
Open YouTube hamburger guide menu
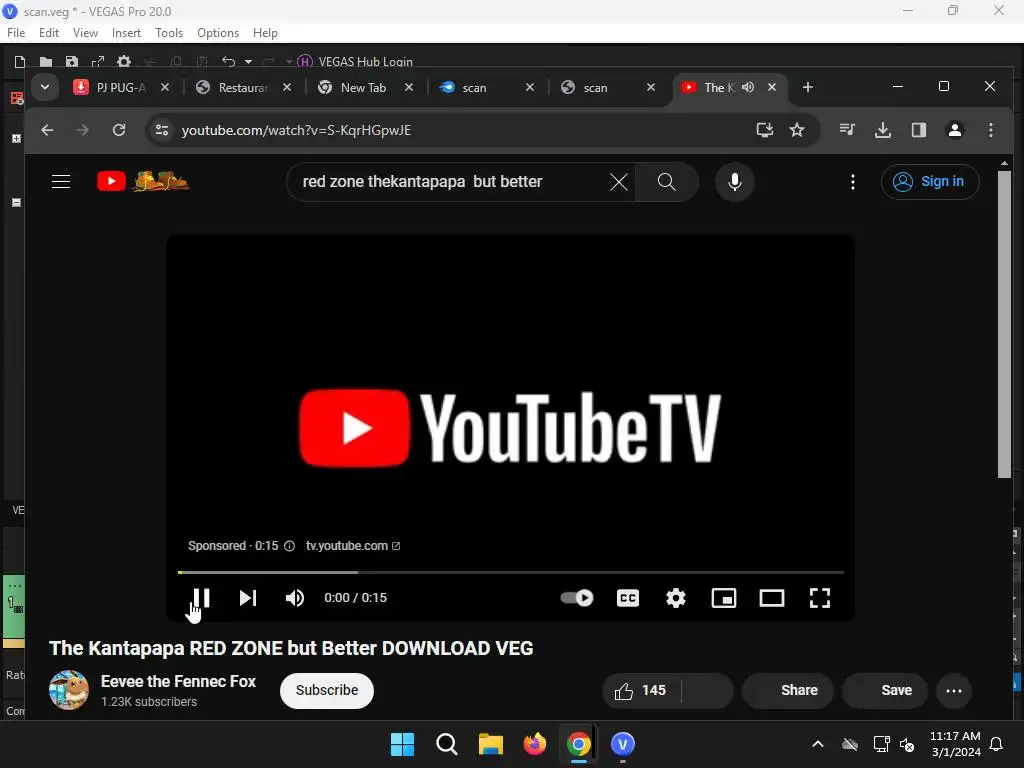click(x=61, y=182)
